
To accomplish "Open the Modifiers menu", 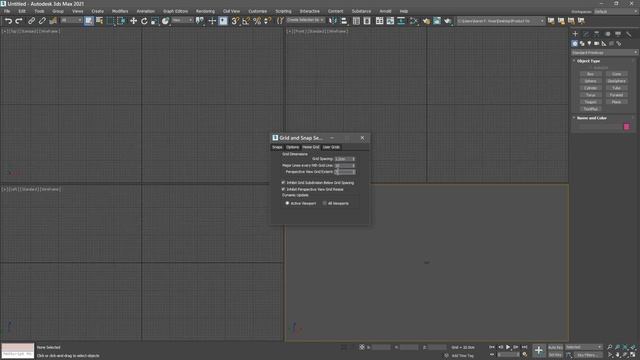I will 120,11.
